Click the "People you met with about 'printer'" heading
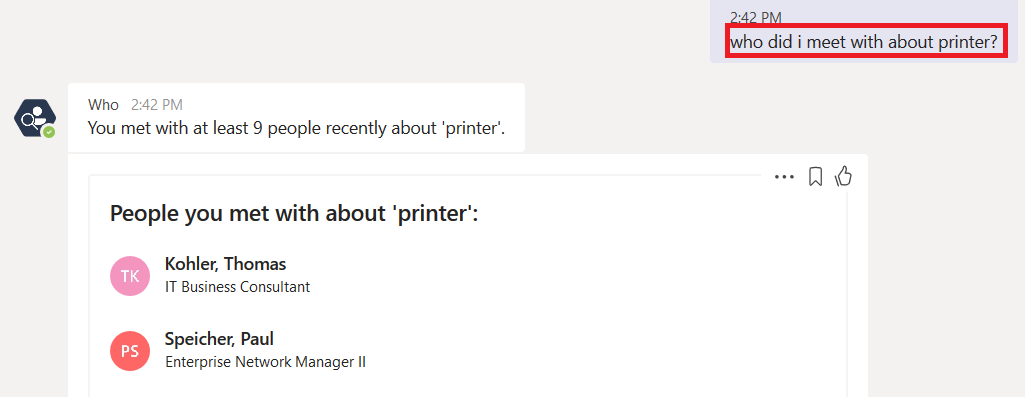The height and width of the screenshot is (397, 1025). point(294,213)
